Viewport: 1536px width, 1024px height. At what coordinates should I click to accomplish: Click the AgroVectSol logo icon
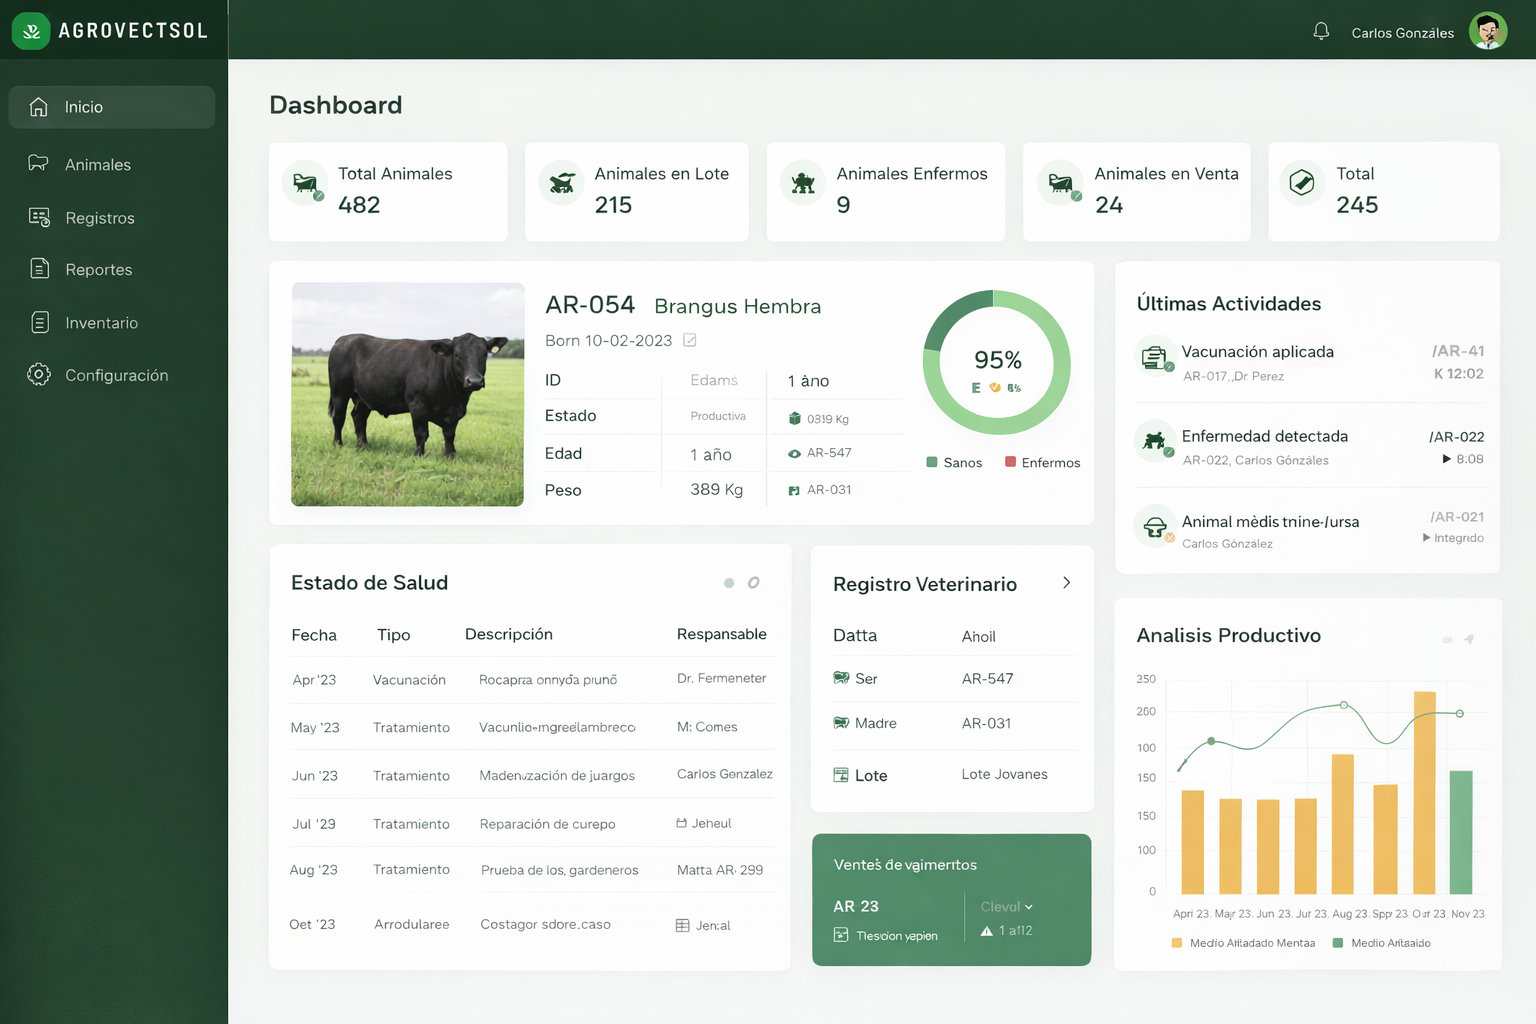[31, 31]
